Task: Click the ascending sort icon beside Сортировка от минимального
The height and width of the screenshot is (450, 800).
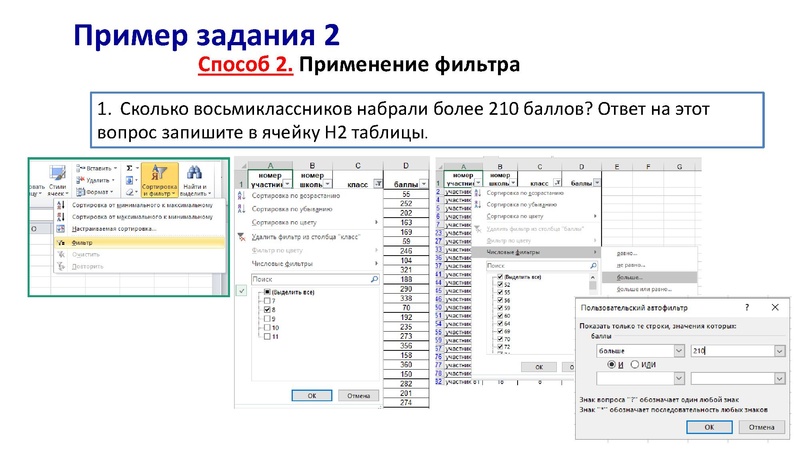Action: (61, 205)
